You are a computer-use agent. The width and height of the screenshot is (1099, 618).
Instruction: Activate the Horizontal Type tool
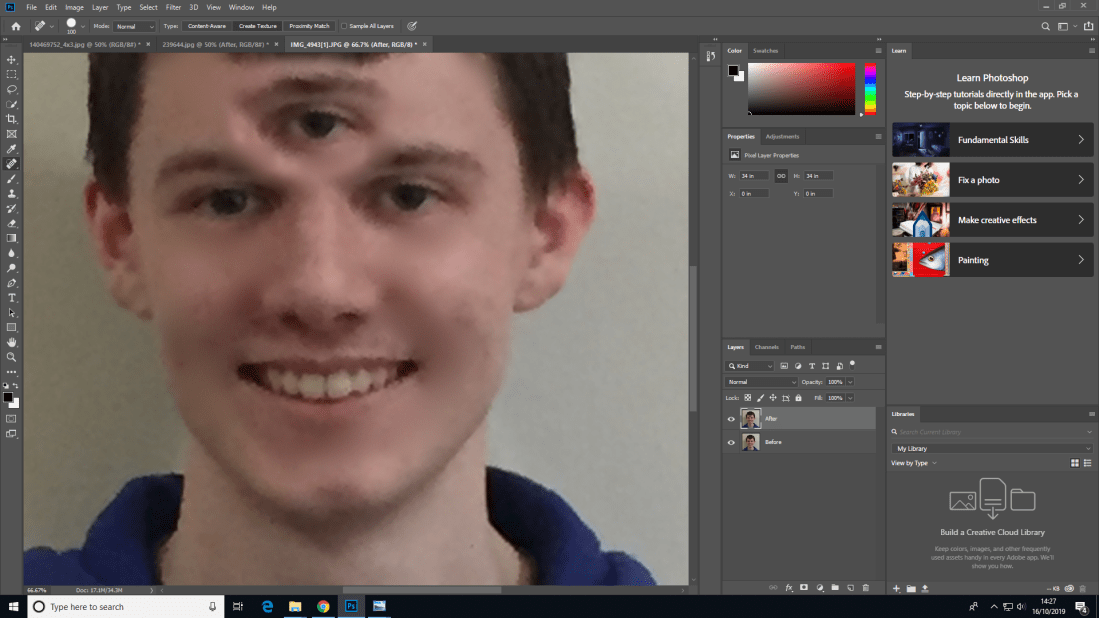12,298
